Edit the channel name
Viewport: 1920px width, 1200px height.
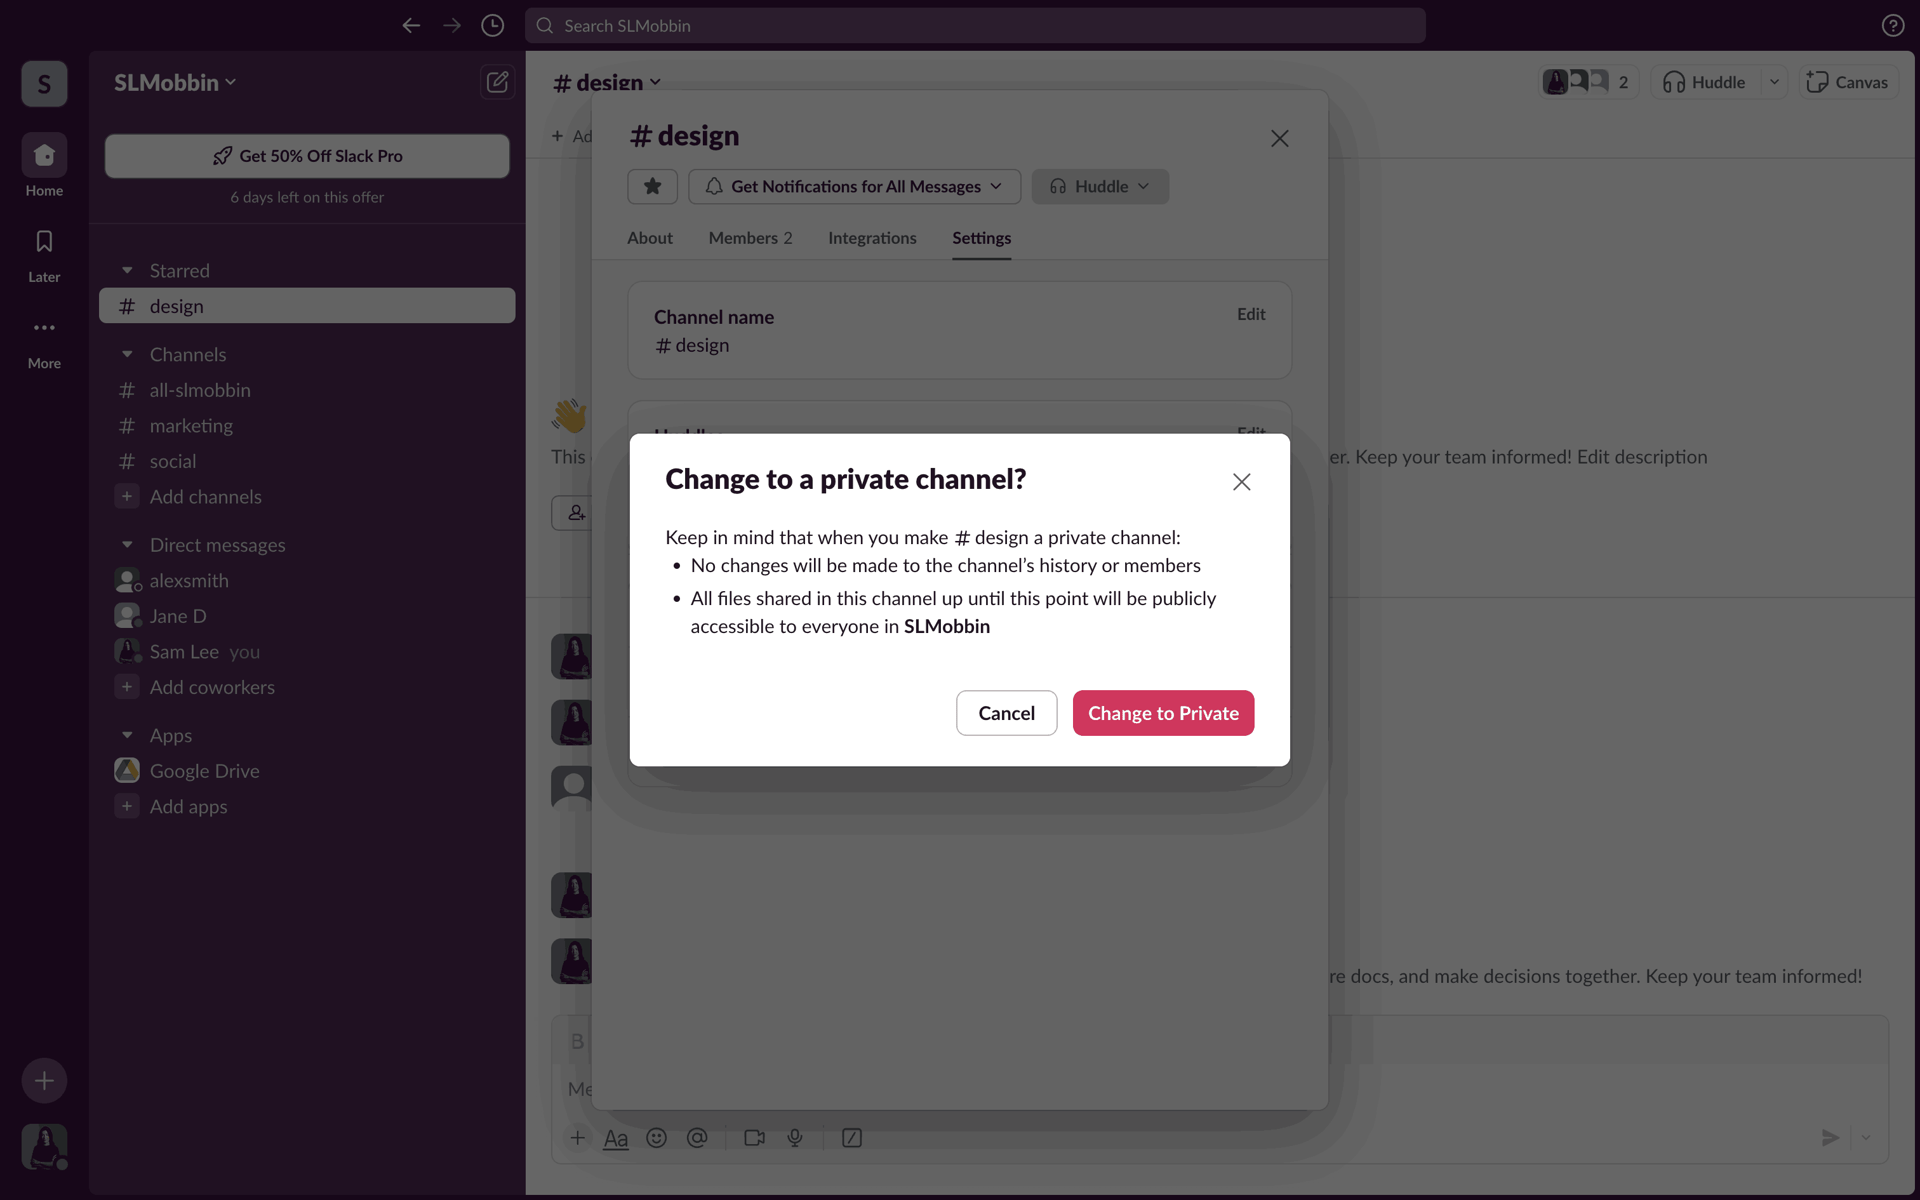coord(1251,314)
